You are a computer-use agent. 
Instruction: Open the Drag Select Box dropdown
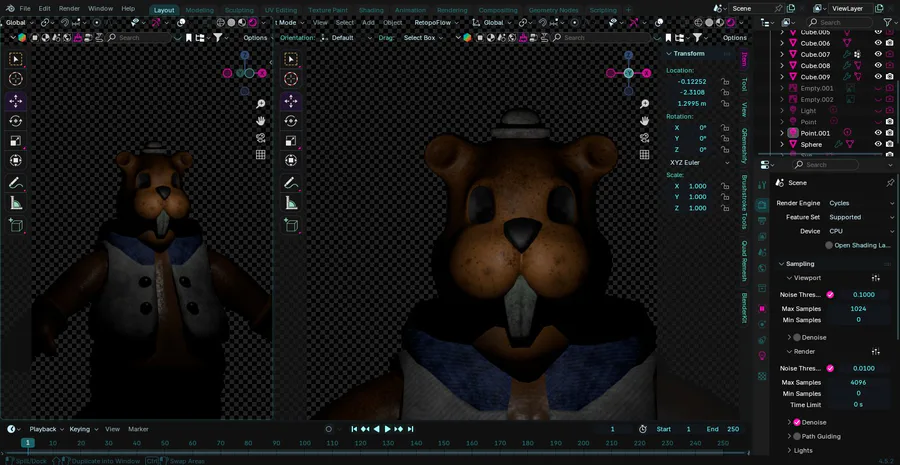[423, 37]
